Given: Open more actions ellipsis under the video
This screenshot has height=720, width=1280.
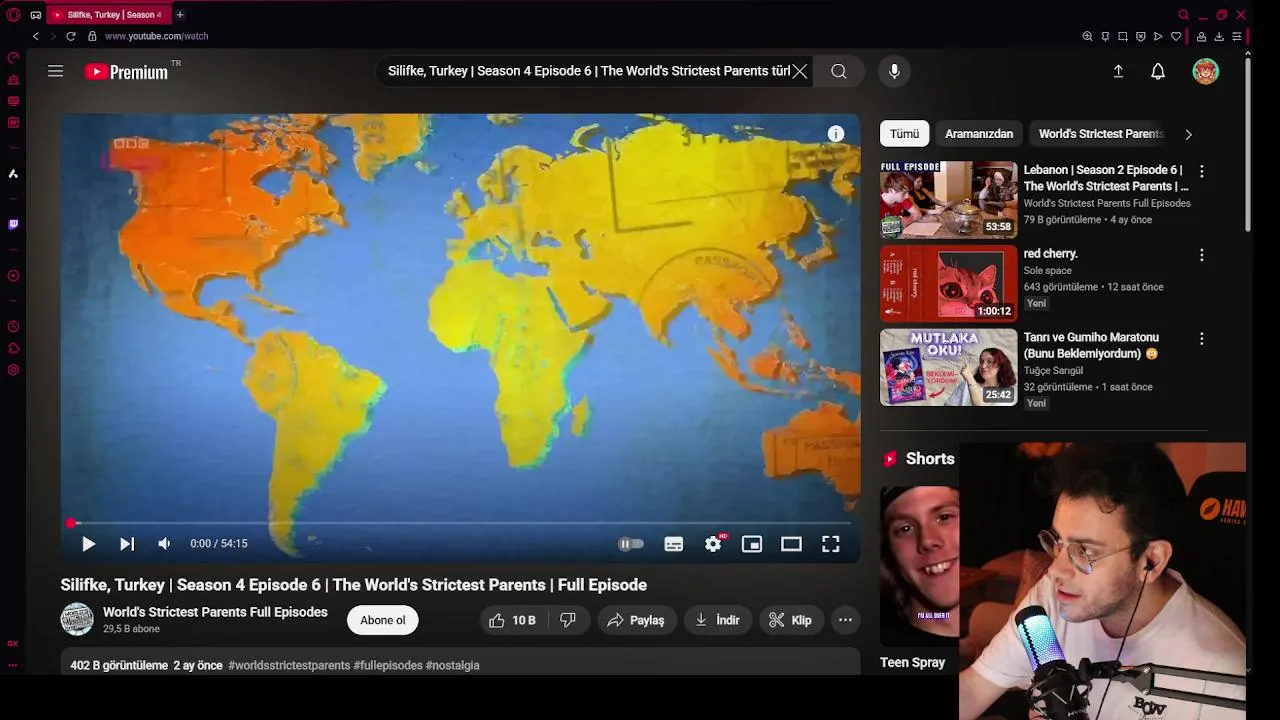Looking at the screenshot, I should [x=845, y=620].
